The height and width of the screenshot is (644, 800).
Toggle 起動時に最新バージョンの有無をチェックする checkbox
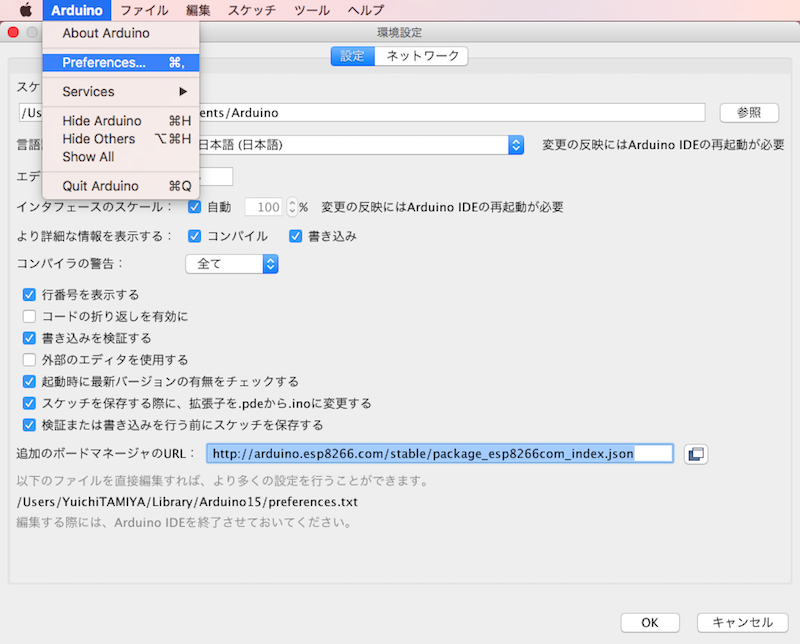[29, 382]
